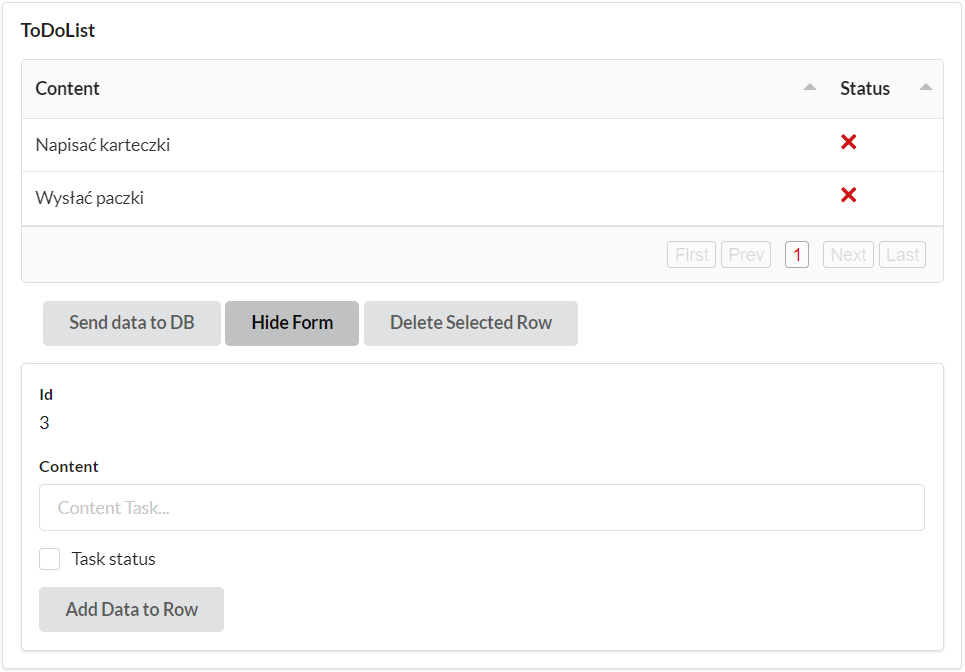Click red X status for Napisać karteczki
965x672 pixels.
click(x=848, y=143)
